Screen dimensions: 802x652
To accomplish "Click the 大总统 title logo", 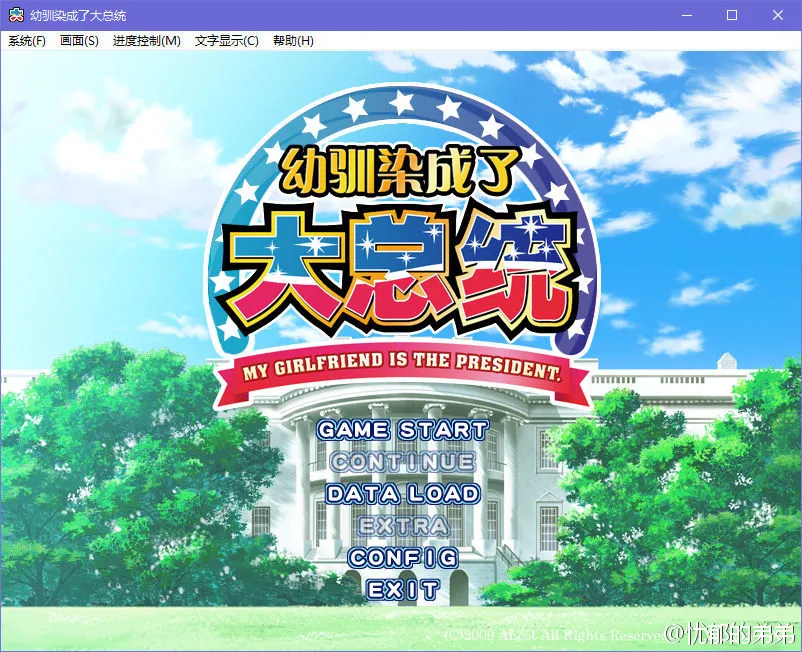I will click(x=400, y=265).
